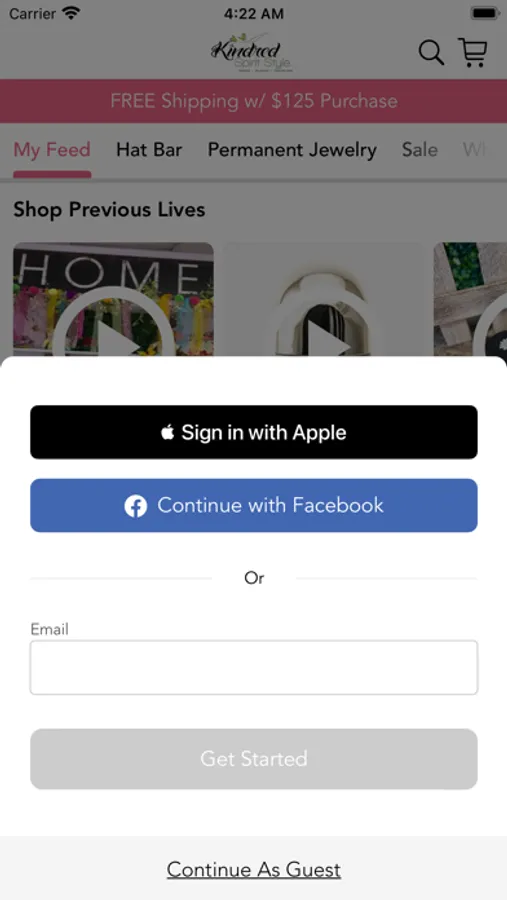Tap the Kindred Spirit Style logo
The height and width of the screenshot is (900, 507).
(253, 52)
